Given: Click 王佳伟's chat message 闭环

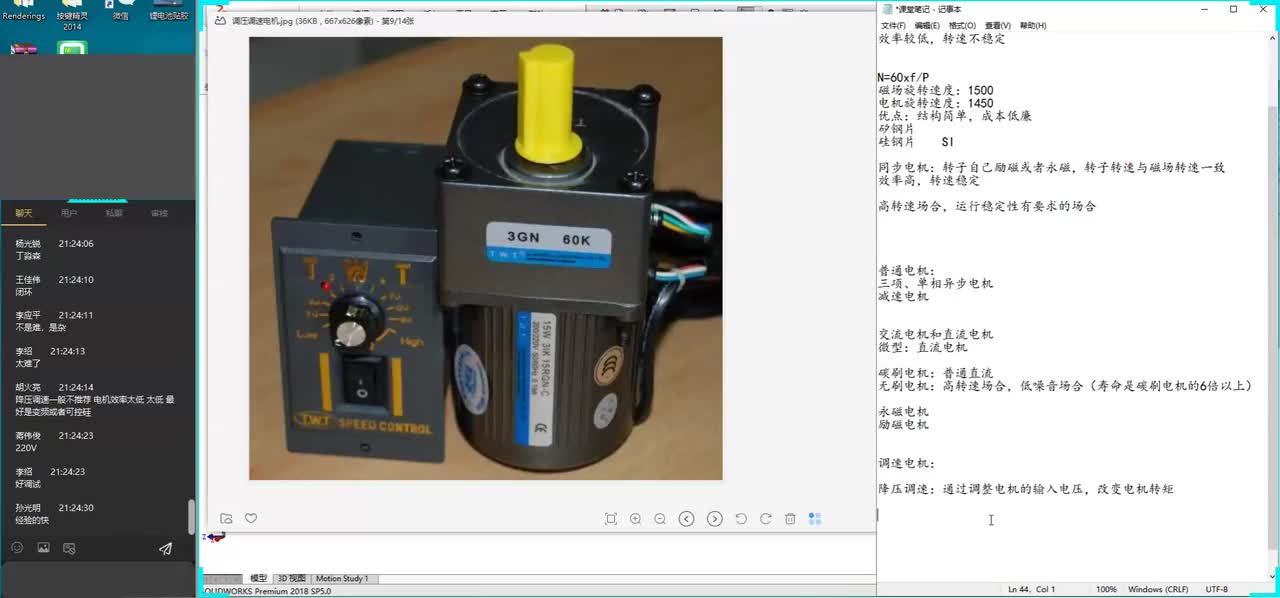Looking at the screenshot, I should tap(23, 292).
